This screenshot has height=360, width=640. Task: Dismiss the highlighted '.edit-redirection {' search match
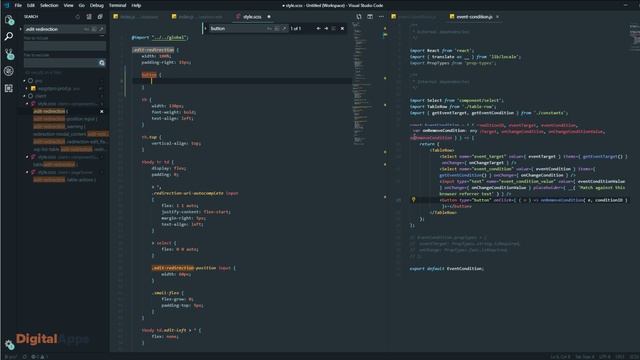pos(102,111)
